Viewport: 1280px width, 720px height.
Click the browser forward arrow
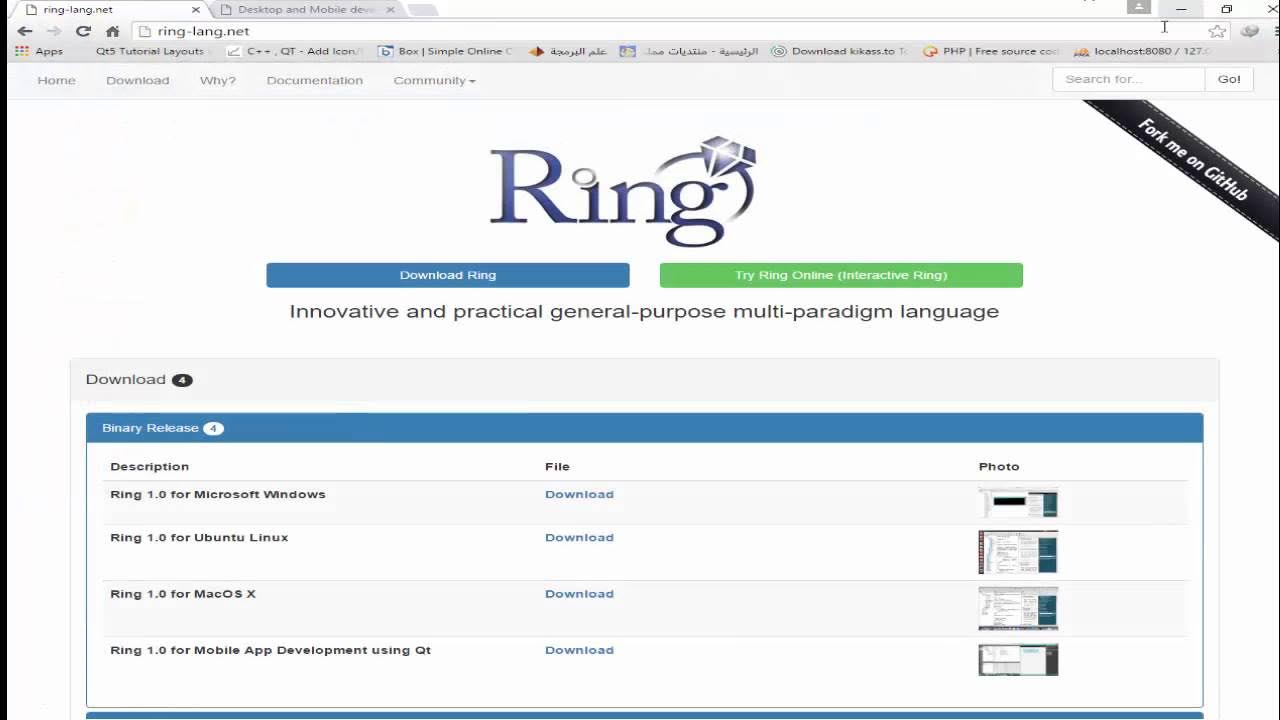tap(54, 31)
